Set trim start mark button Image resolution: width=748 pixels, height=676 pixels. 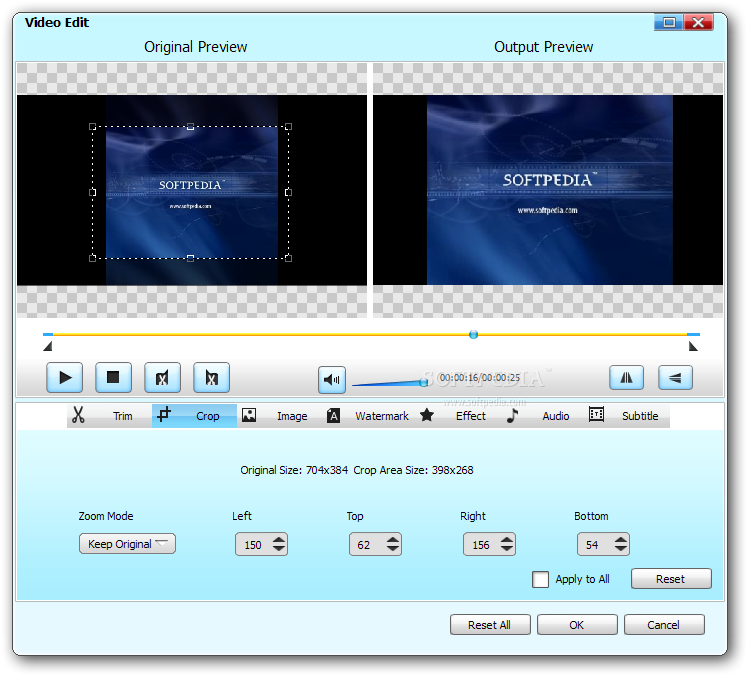(x=163, y=378)
